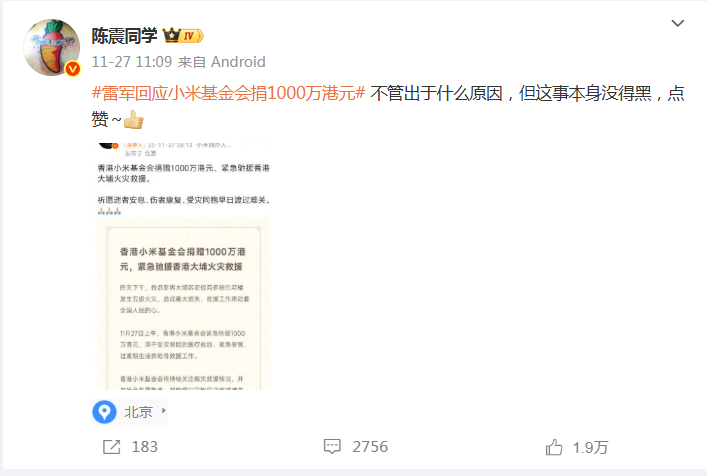Viewport: 707px width, 476px height.
Task: Click the crown level IV membership badge
Action: (x=183, y=35)
